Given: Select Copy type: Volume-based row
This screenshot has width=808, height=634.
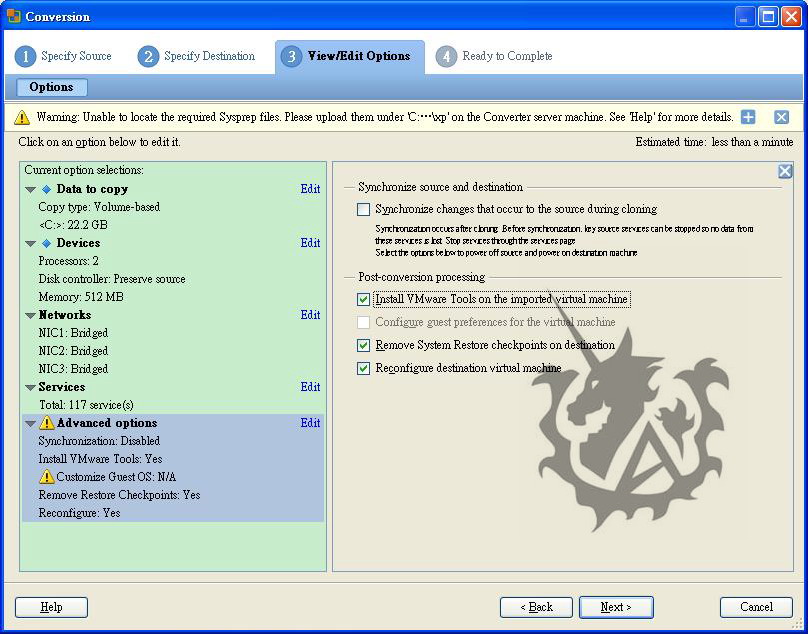Looking at the screenshot, I should 99,207.
